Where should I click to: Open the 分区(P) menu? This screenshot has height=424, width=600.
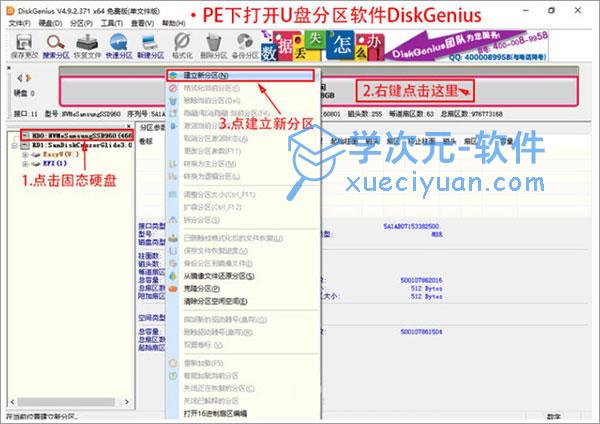point(81,24)
